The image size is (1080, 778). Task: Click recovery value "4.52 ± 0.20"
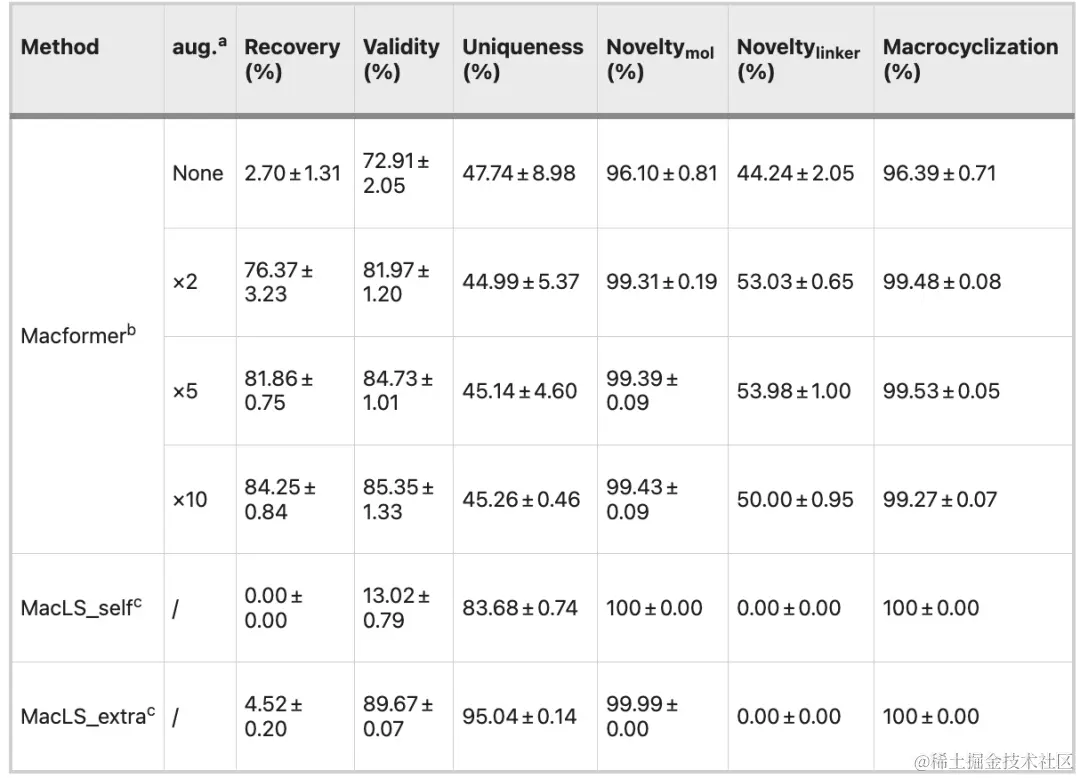tap(273, 717)
